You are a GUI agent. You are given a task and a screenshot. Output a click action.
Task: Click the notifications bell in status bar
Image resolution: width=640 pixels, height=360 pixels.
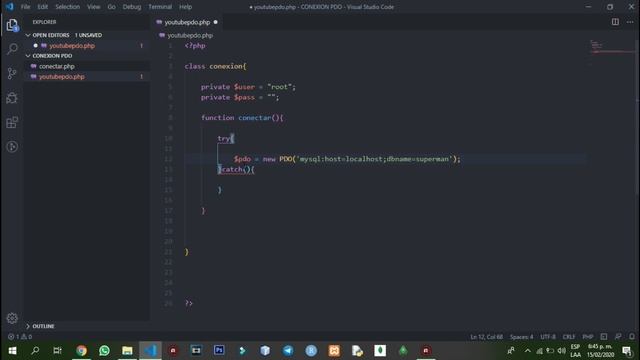(x=632, y=337)
